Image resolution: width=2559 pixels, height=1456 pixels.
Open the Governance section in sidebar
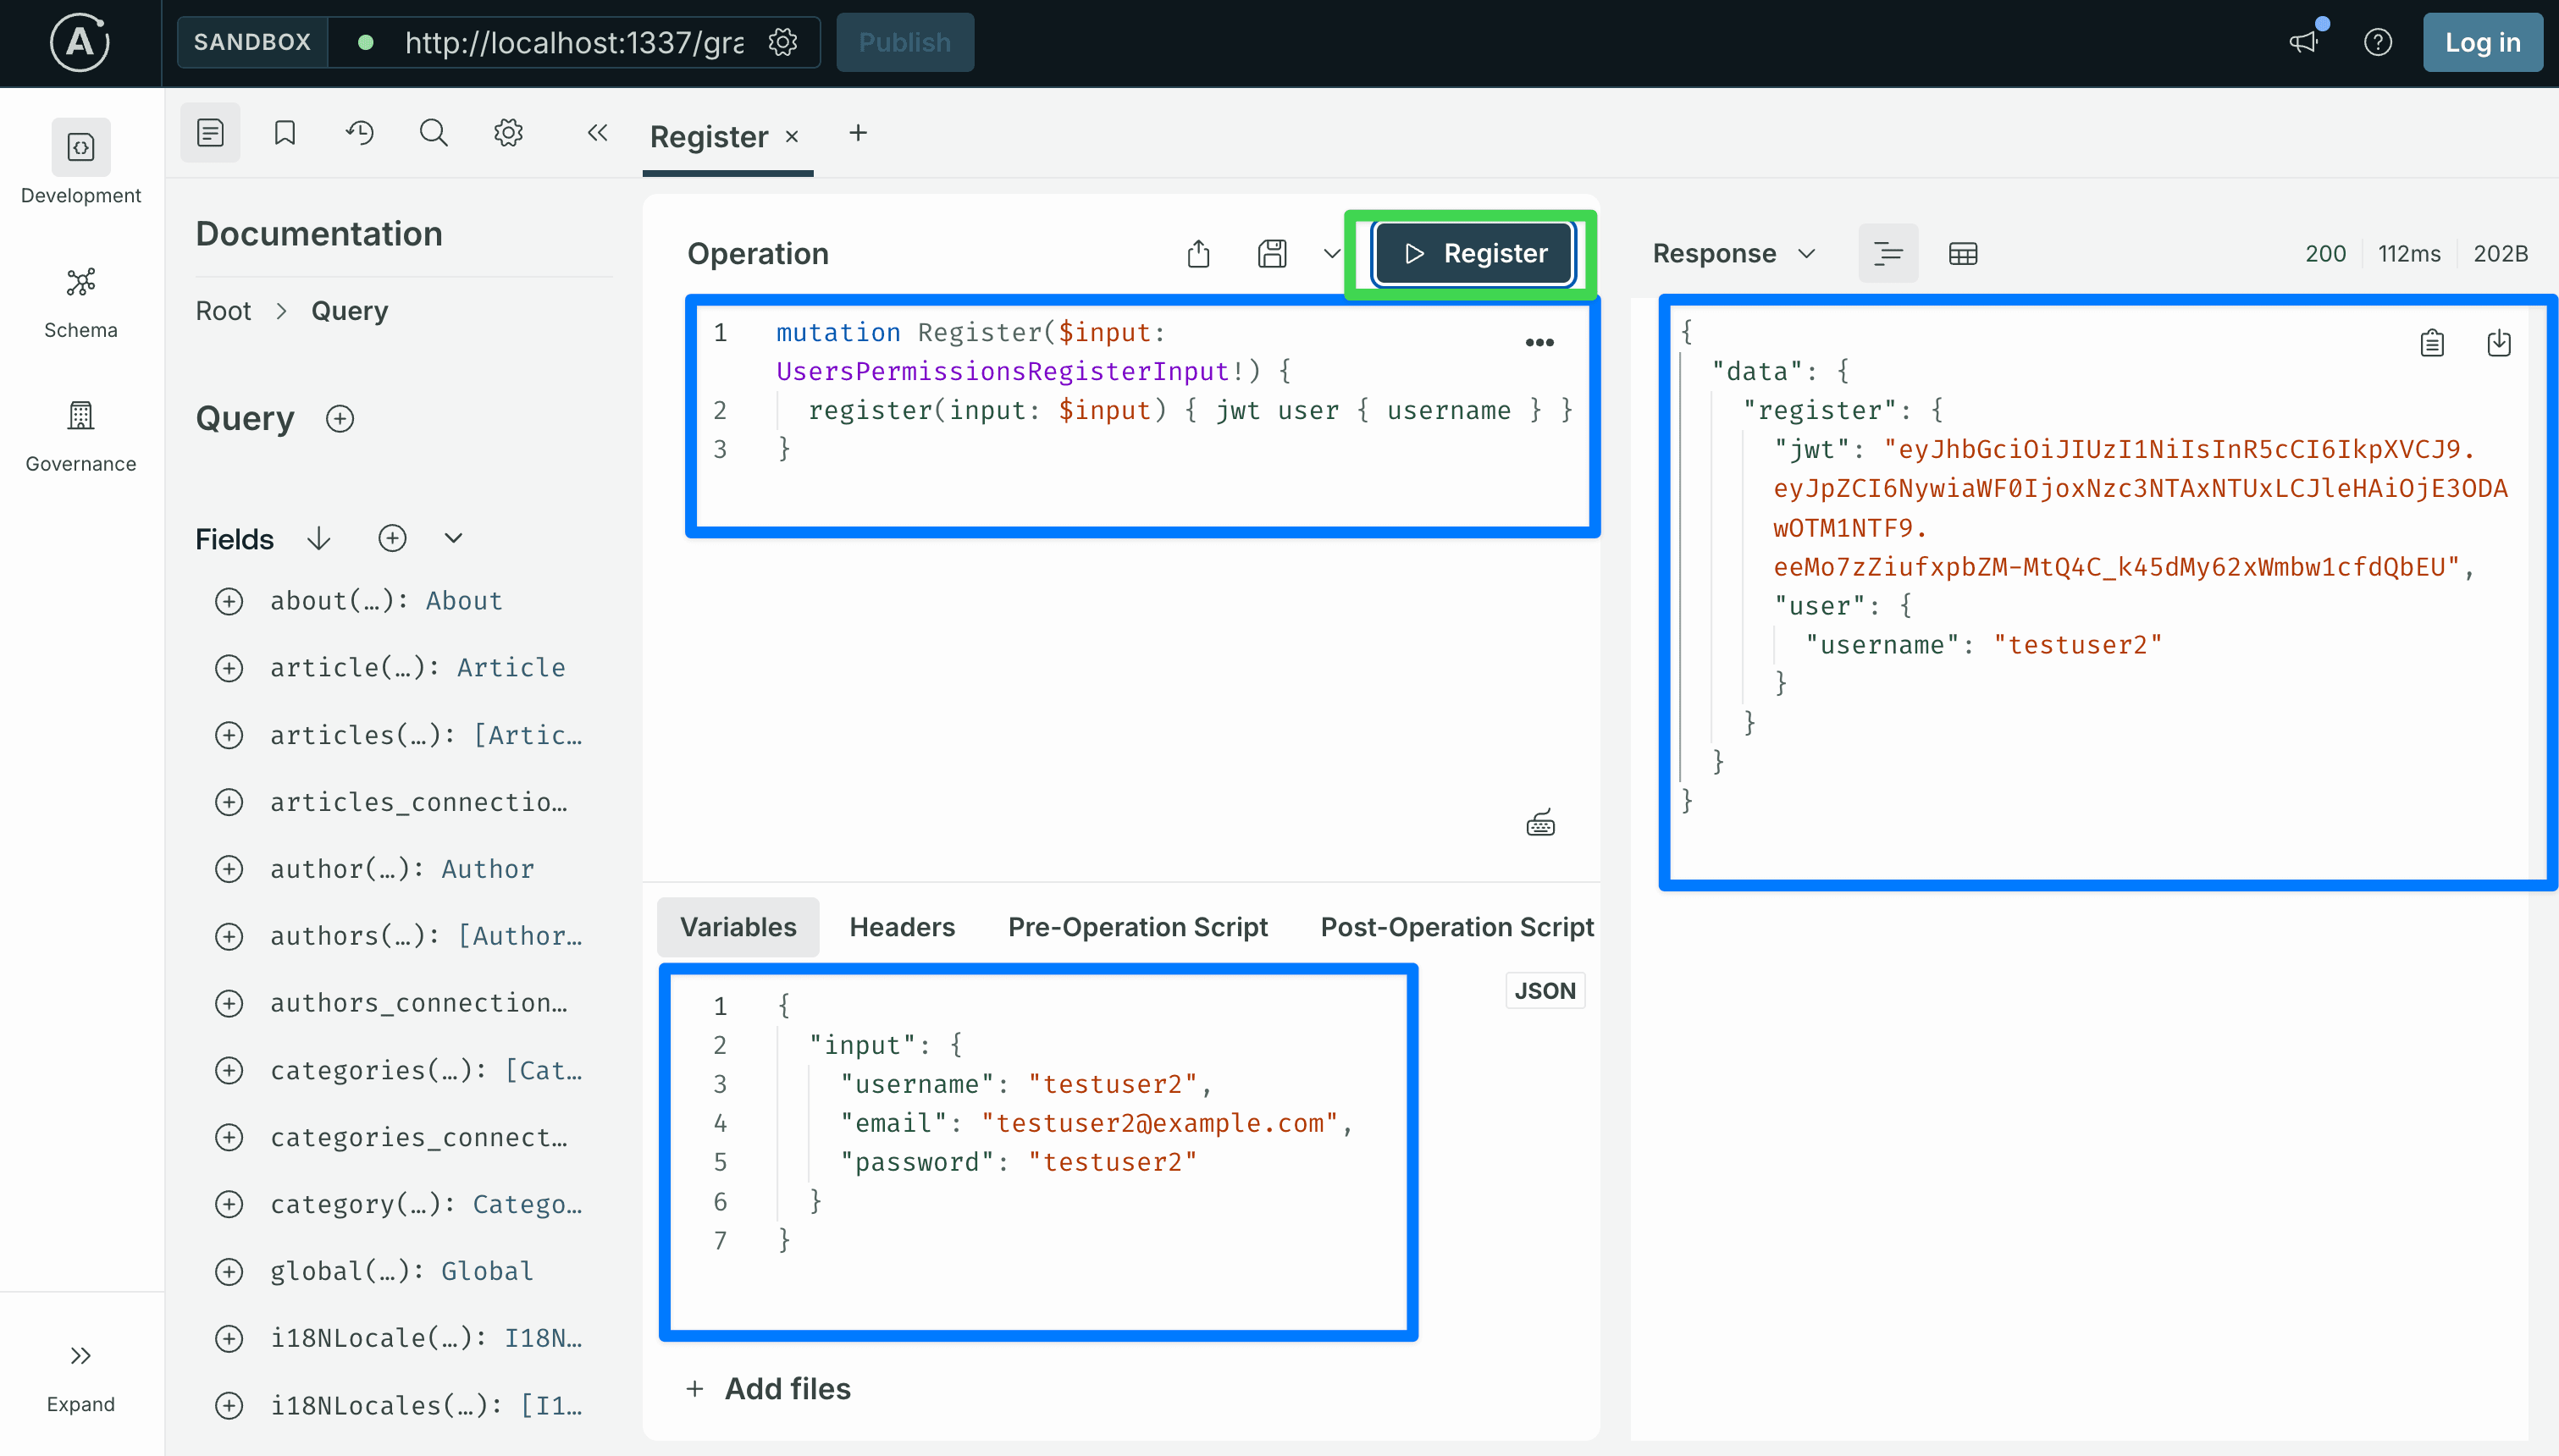click(x=80, y=435)
